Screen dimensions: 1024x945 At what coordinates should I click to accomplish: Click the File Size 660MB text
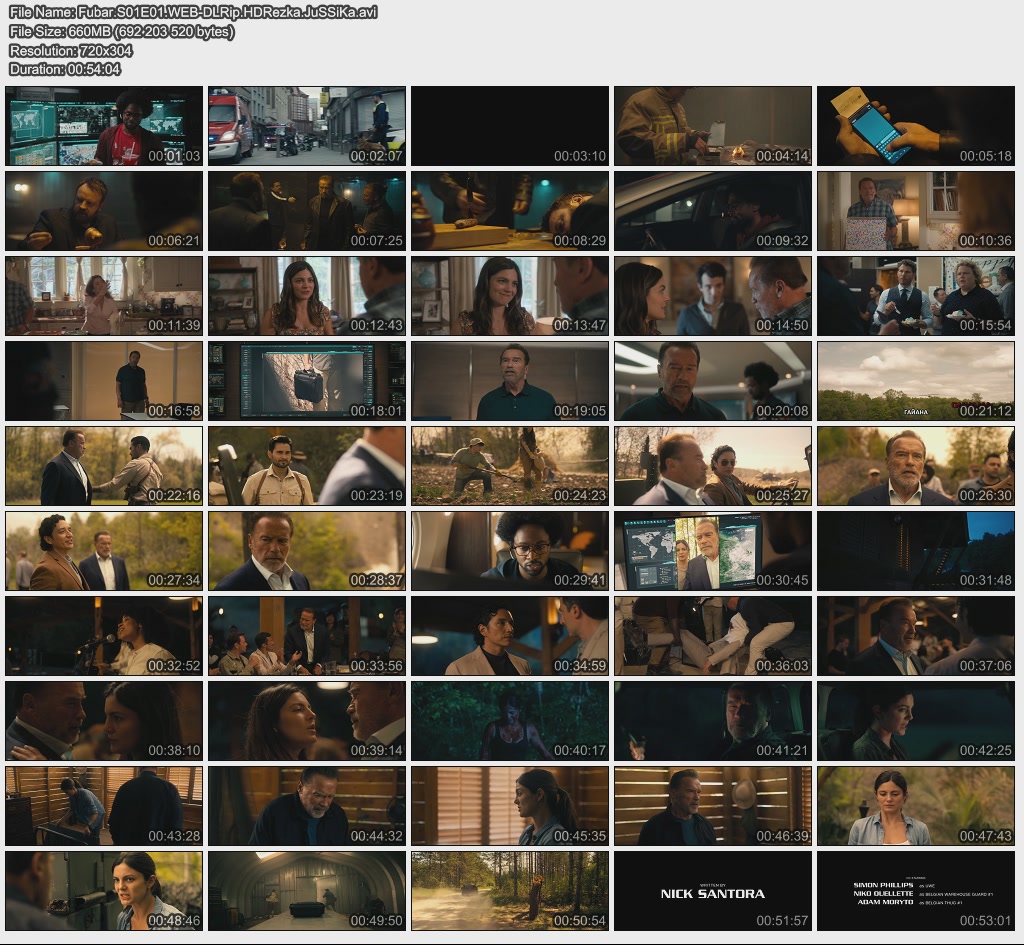(x=121, y=31)
